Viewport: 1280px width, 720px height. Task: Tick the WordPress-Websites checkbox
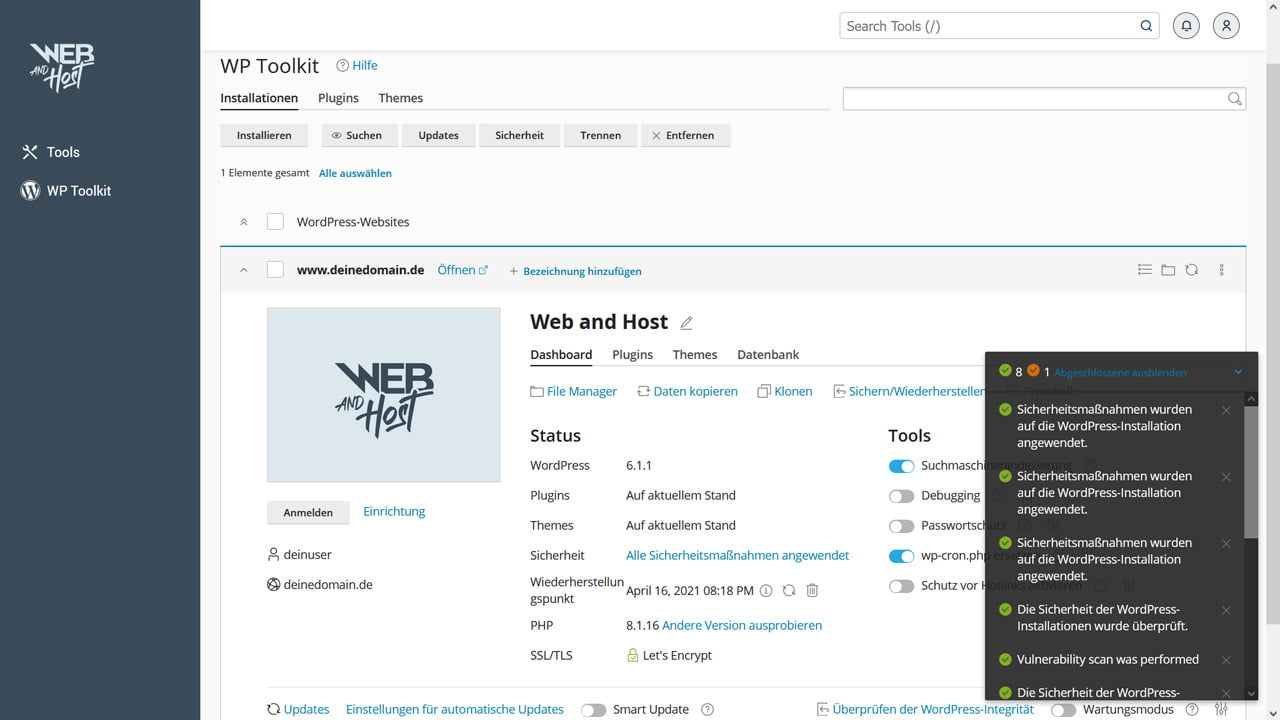click(275, 222)
